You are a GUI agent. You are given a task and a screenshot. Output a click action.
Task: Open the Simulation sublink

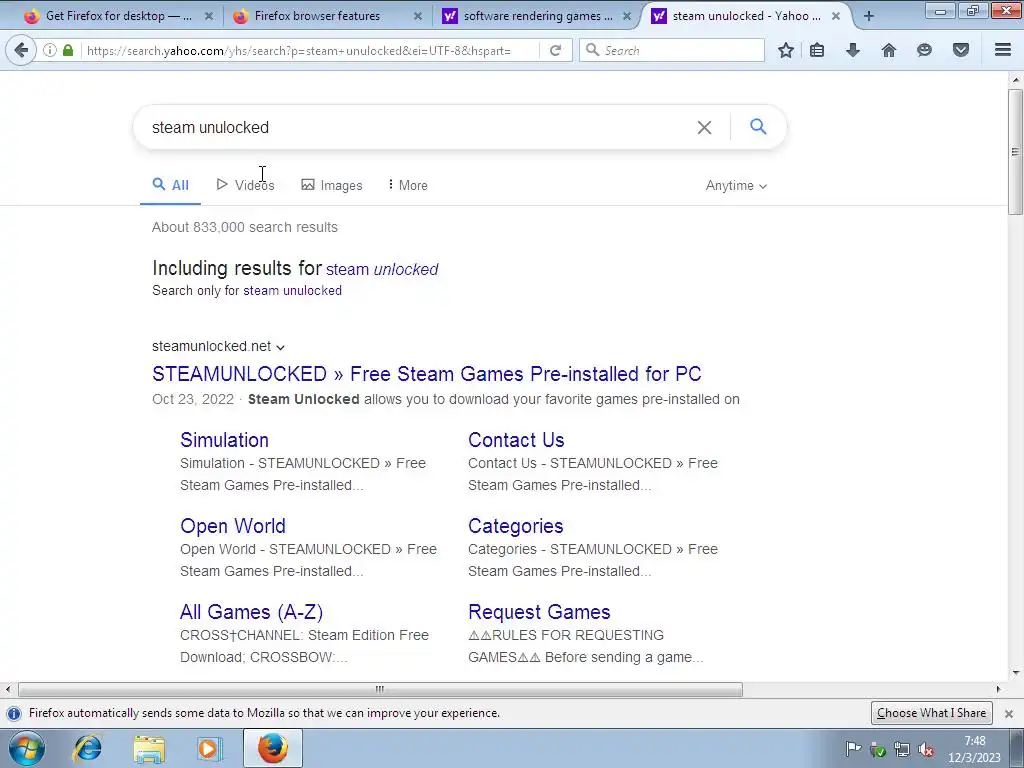click(224, 440)
